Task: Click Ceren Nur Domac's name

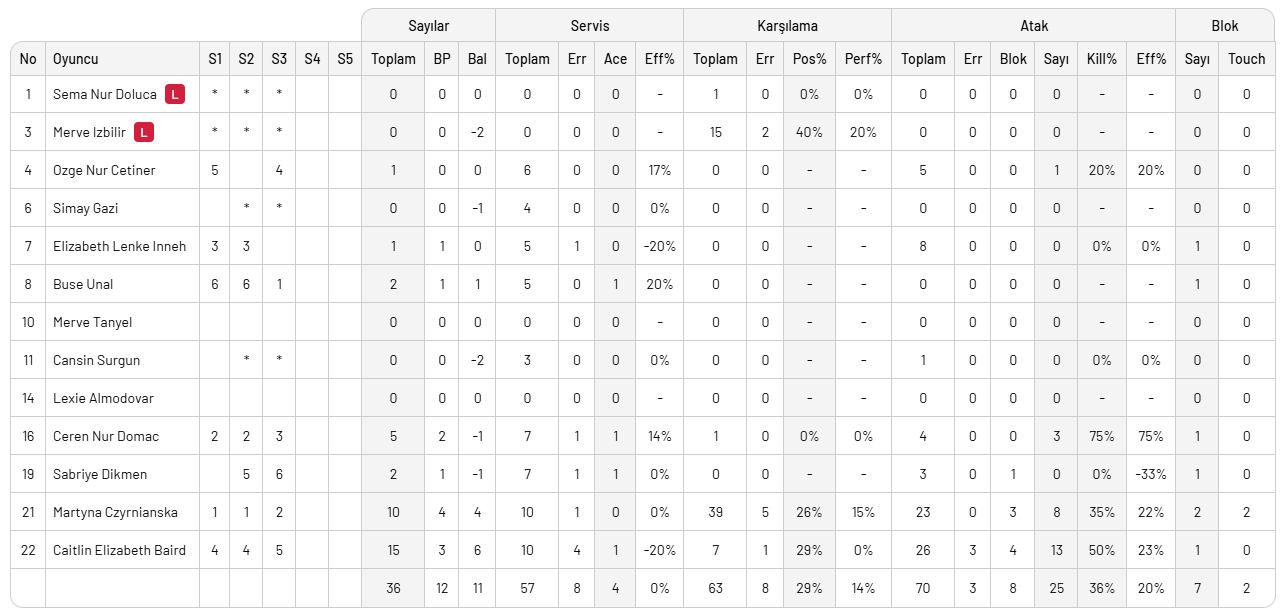Action: tap(106, 436)
